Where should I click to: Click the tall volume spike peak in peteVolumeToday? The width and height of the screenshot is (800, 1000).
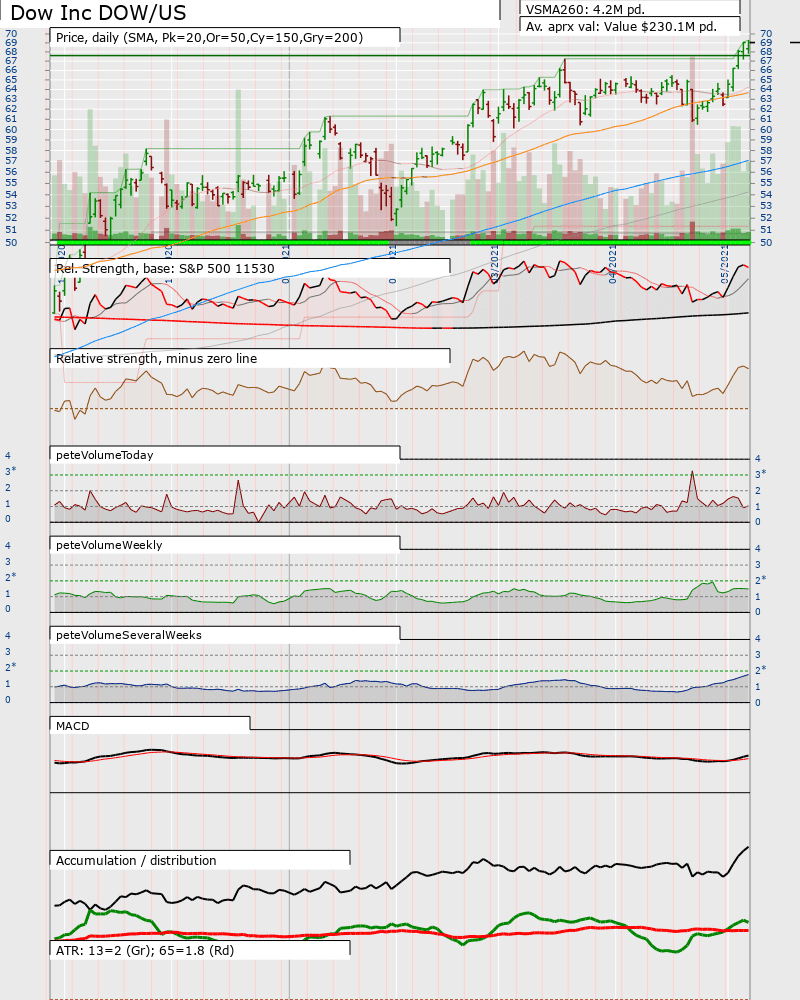tap(692, 473)
